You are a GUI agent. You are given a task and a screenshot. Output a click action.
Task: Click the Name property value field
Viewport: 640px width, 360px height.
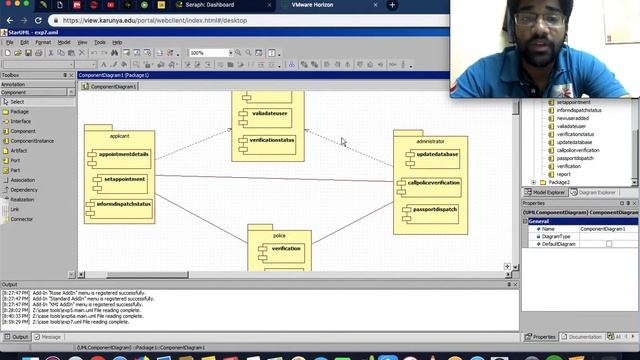coord(608,229)
